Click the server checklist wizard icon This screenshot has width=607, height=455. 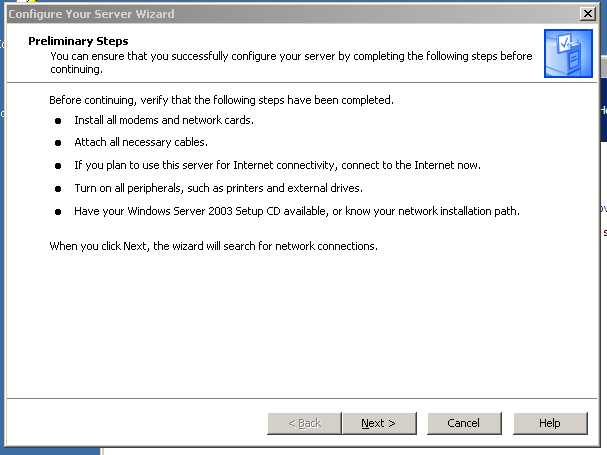pyautogui.click(x=568, y=54)
